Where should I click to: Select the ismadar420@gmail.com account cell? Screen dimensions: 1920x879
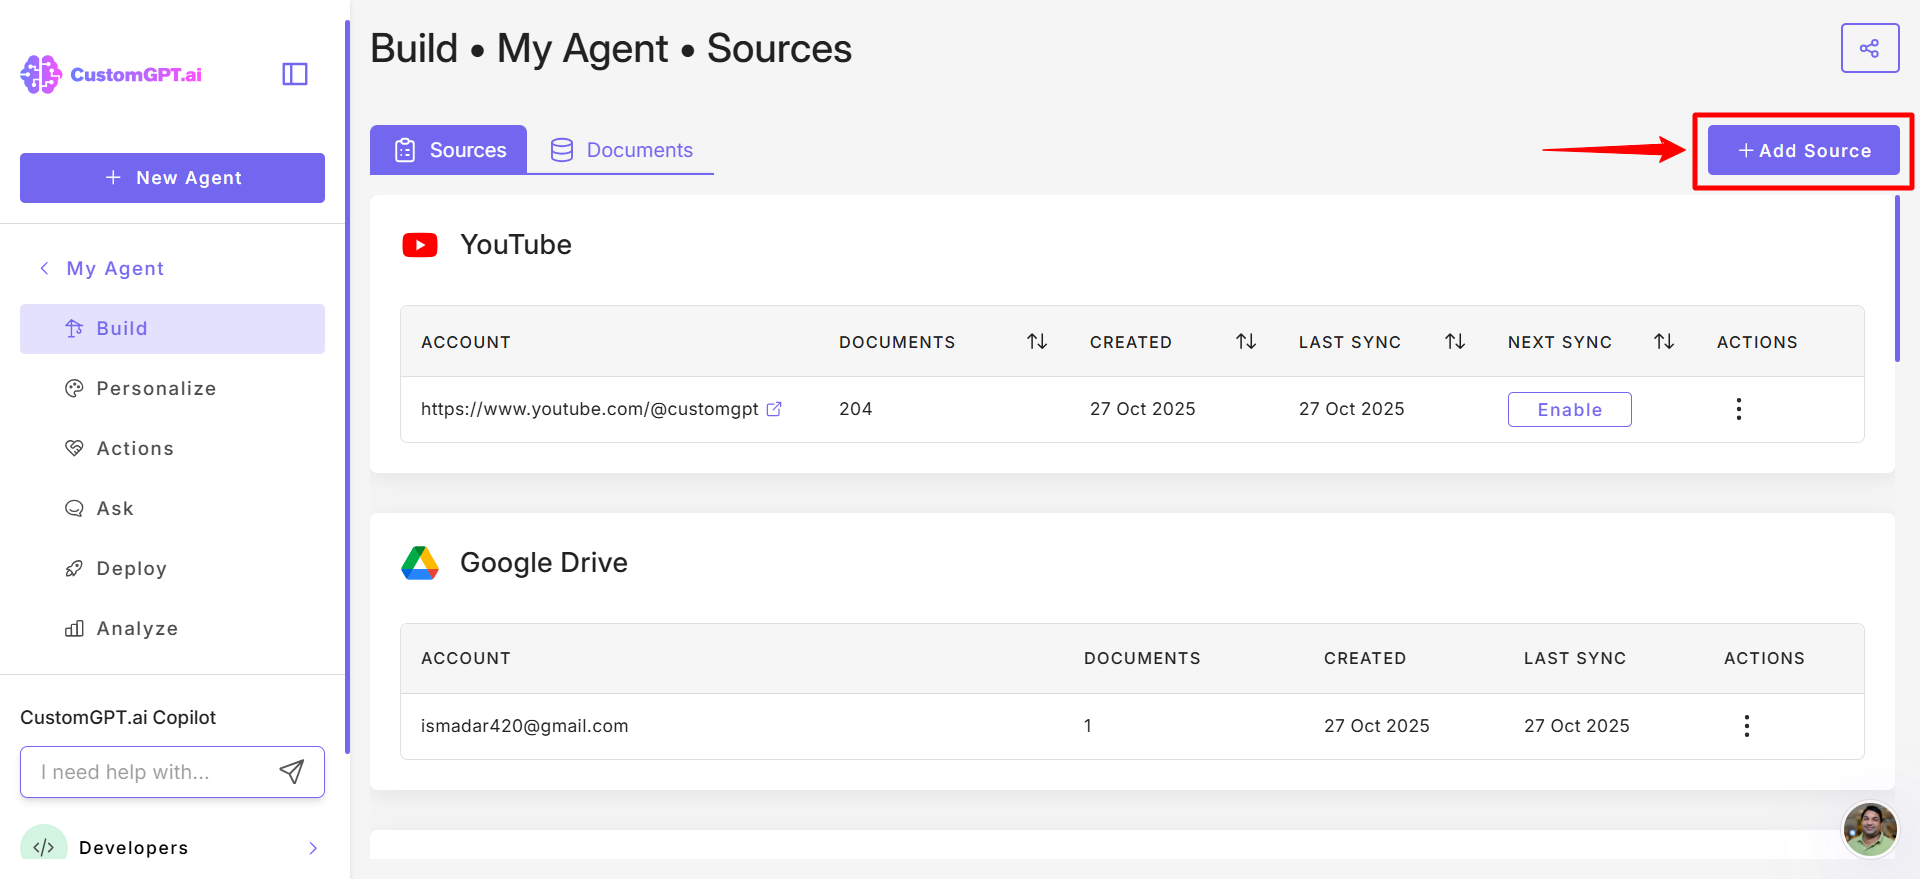tap(525, 726)
